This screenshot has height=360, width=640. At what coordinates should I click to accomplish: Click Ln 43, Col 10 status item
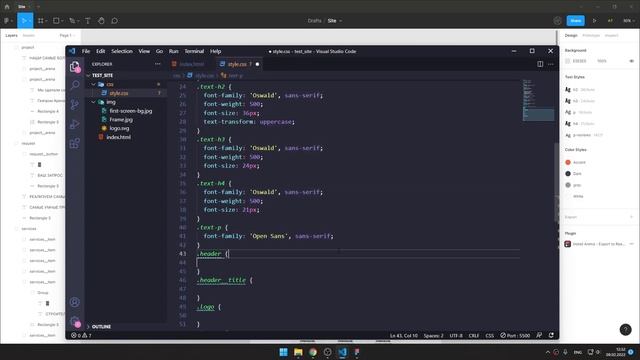pyautogui.click(x=404, y=336)
